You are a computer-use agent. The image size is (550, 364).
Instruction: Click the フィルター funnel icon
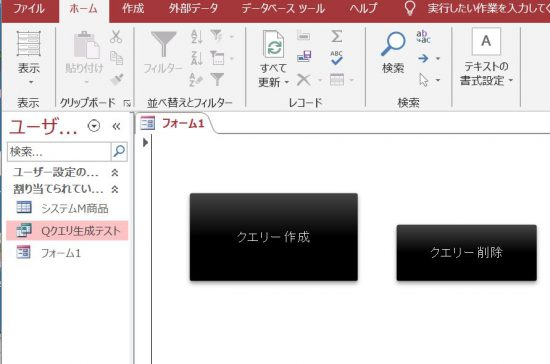[x=163, y=44]
